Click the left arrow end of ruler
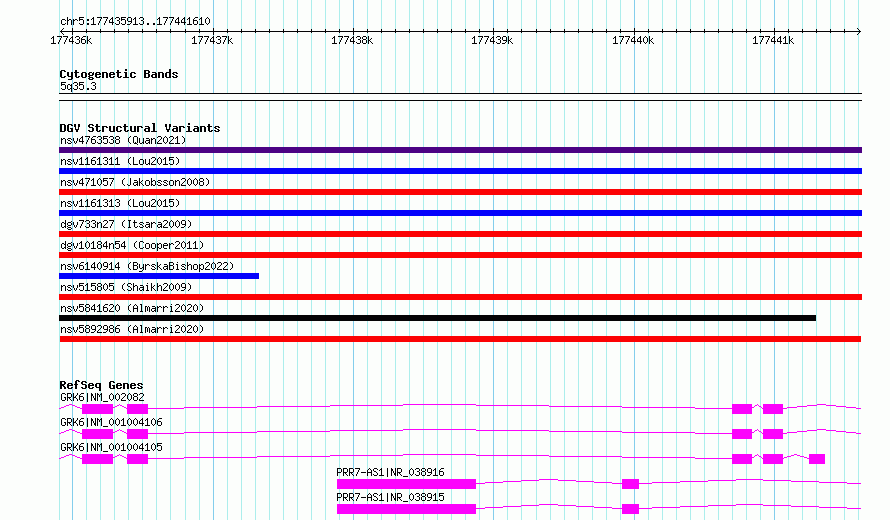Image resolution: width=890 pixels, height=520 pixels. [62, 31]
